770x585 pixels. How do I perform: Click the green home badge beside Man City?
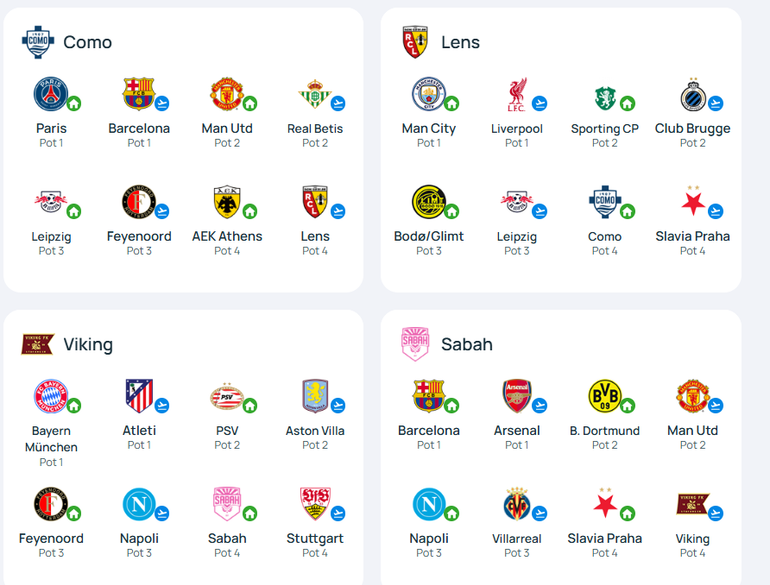452,104
